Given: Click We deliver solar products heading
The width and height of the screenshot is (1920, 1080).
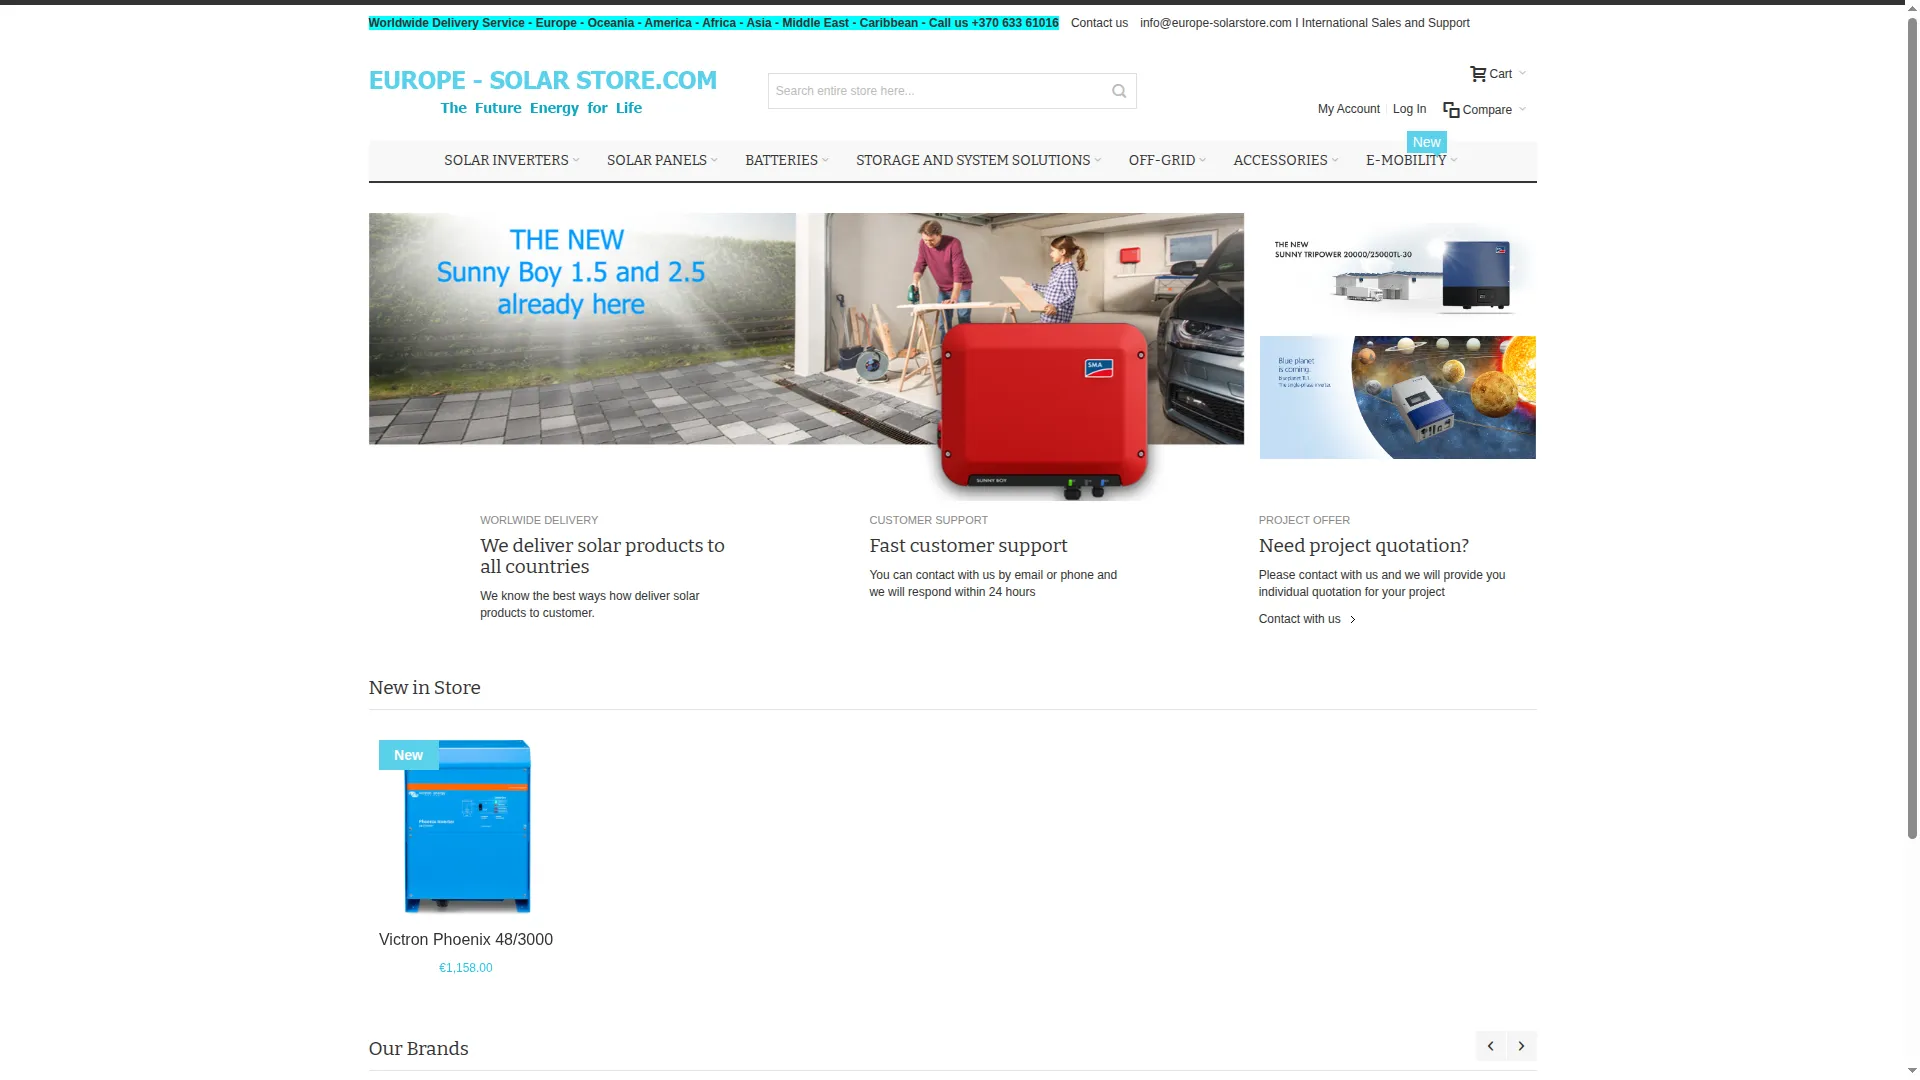Looking at the screenshot, I should click(x=602, y=556).
